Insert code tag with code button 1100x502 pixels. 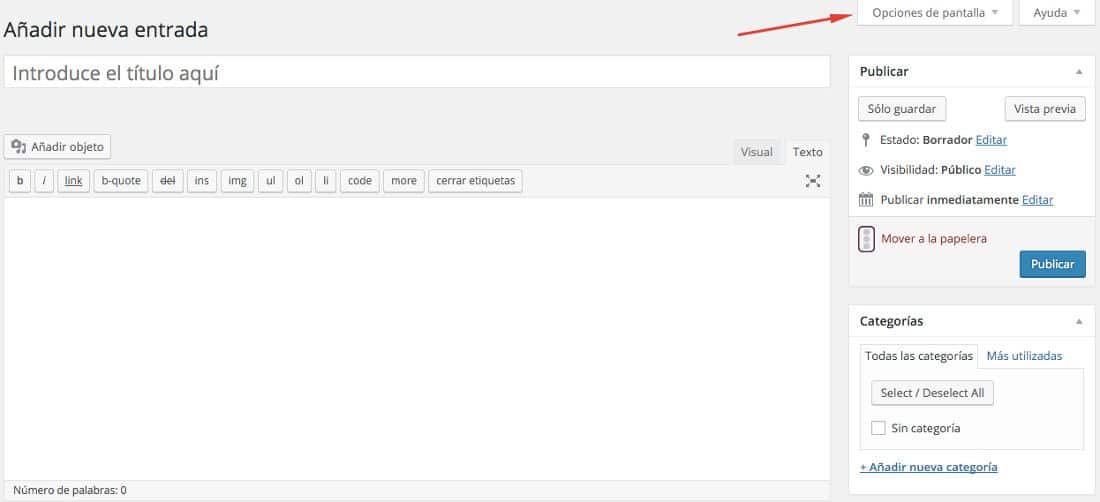click(x=360, y=181)
